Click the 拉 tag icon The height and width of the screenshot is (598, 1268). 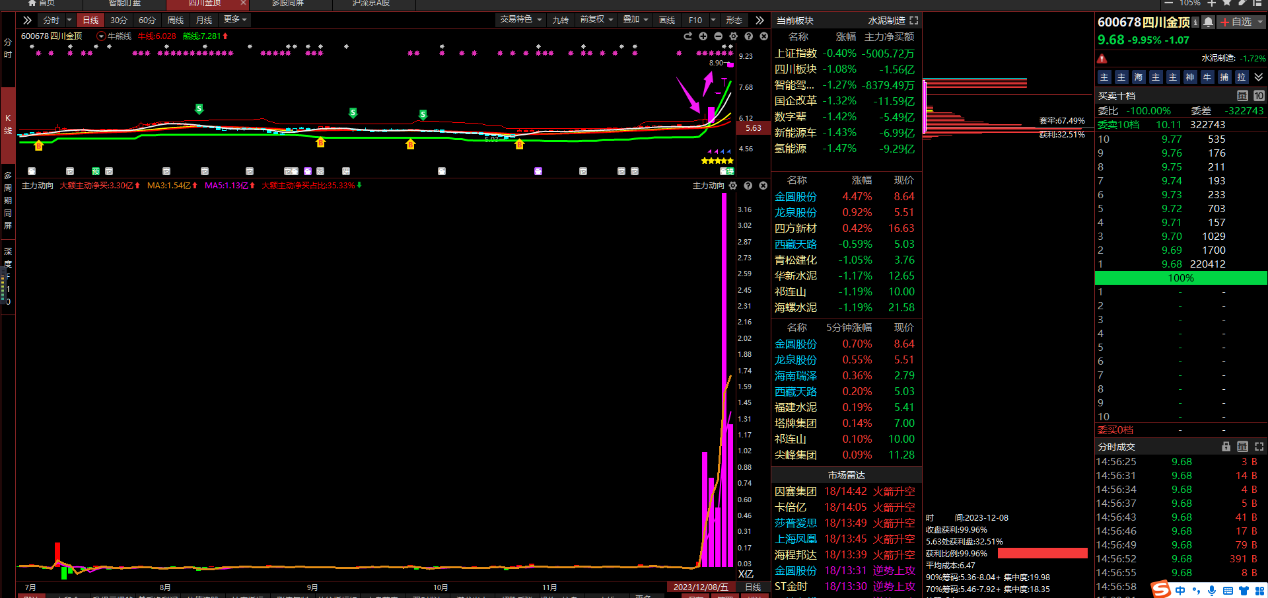[x=1241, y=77]
